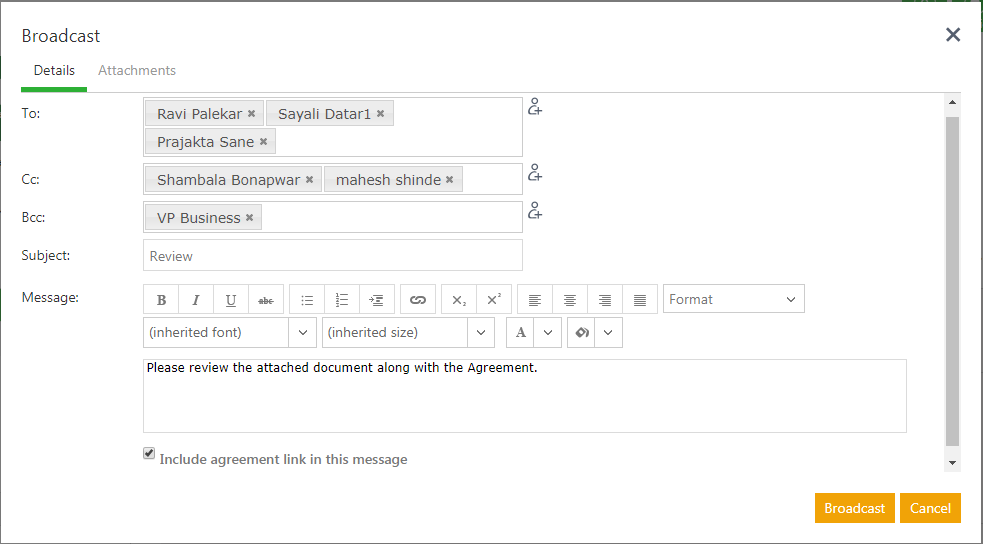Switch to the Attachments tab
The height and width of the screenshot is (544, 983).
tap(137, 71)
